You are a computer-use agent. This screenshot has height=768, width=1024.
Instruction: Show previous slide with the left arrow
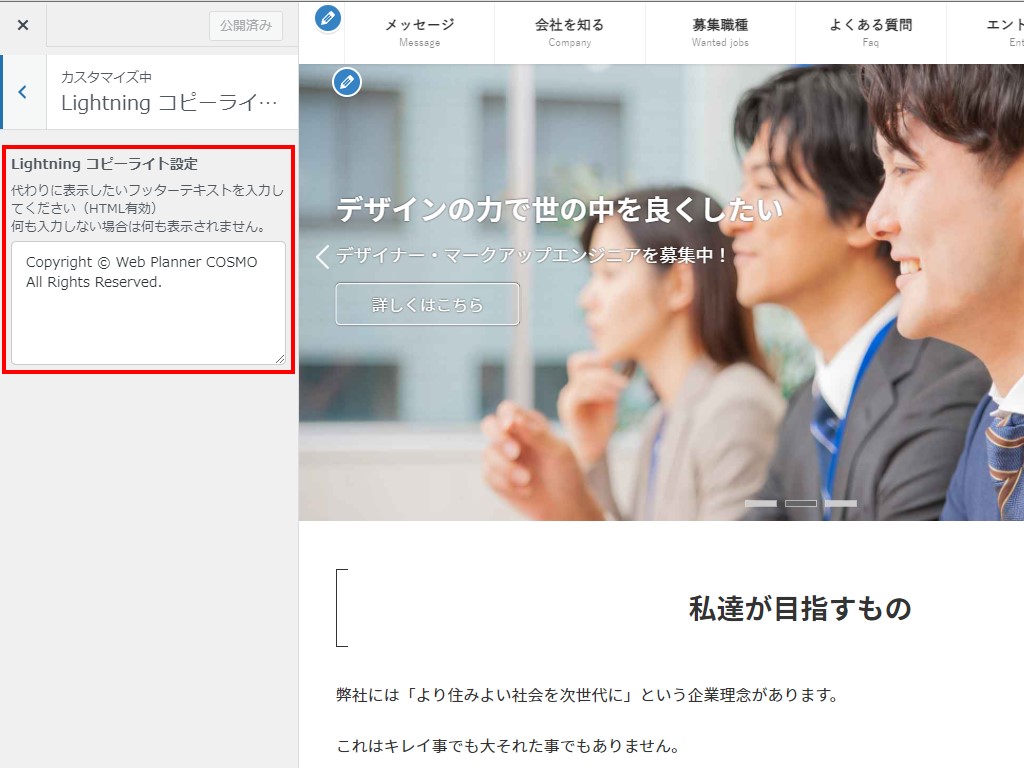322,257
